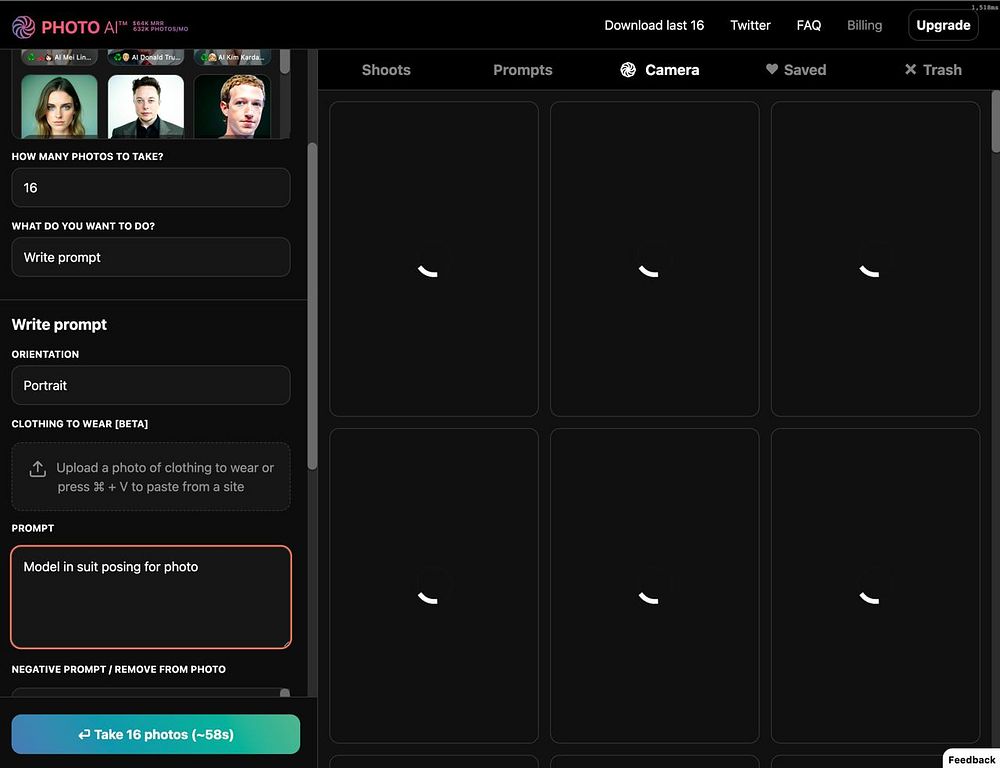
Task: Open the Saved tab label
Action: [x=805, y=70]
